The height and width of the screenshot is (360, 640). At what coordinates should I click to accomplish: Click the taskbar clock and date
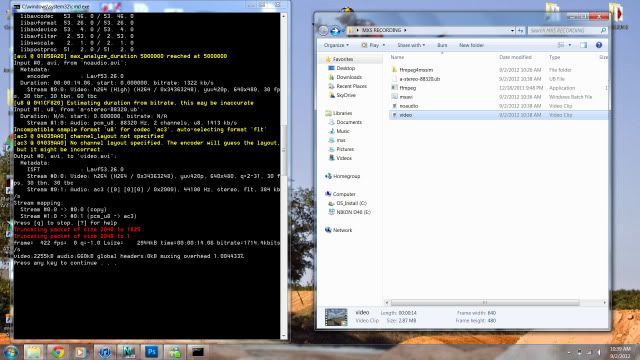[x=620, y=352]
